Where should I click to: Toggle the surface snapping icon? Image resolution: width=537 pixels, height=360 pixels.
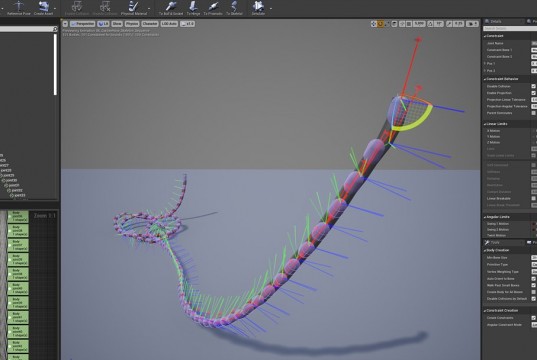coord(402,24)
